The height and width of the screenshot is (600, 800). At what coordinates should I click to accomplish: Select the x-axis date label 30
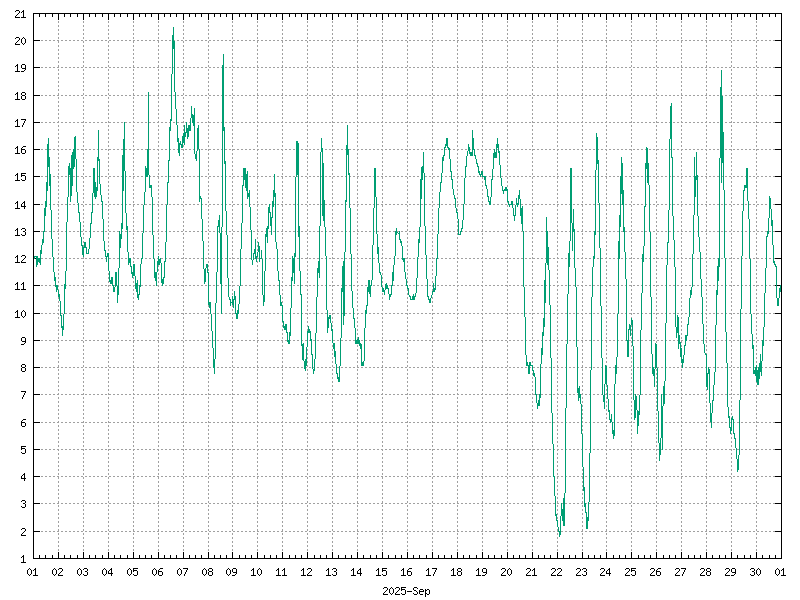point(755,572)
